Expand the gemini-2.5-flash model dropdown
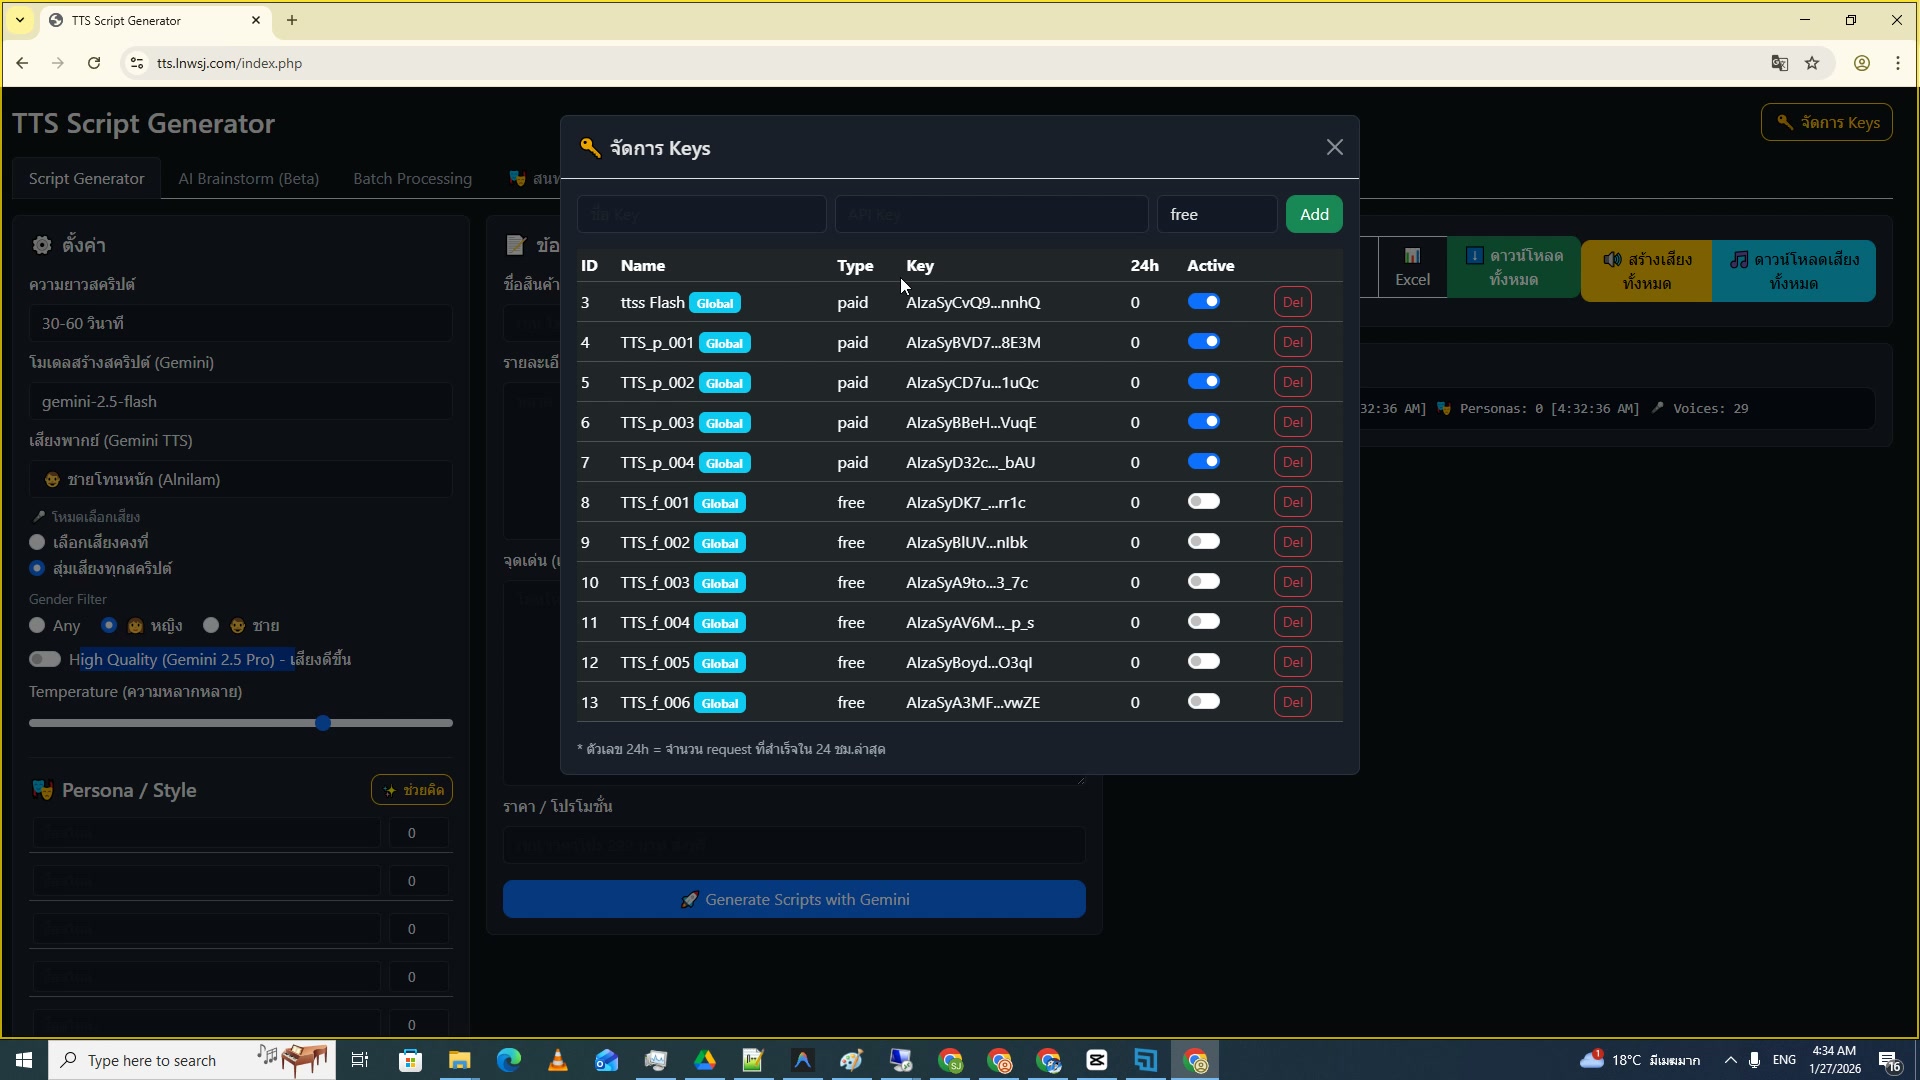1920x1080 pixels. pyautogui.click(x=240, y=401)
